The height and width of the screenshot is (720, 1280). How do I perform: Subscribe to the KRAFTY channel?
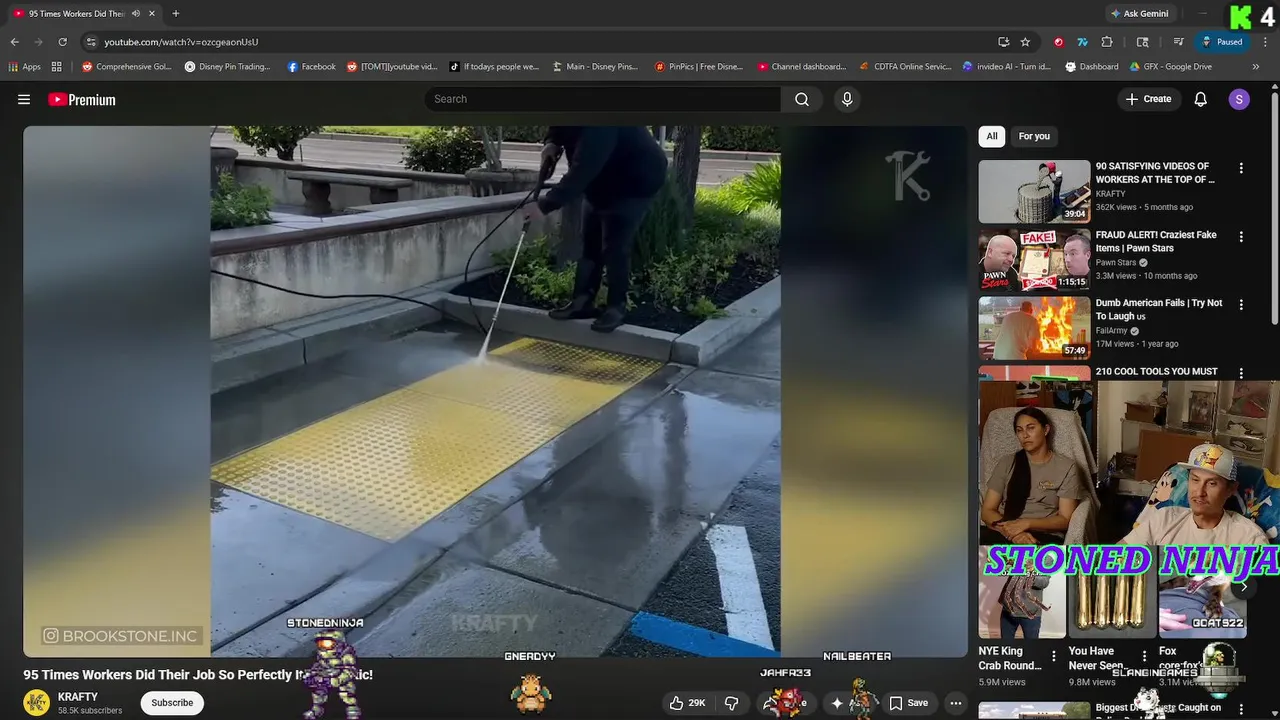pyautogui.click(x=172, y=703)
